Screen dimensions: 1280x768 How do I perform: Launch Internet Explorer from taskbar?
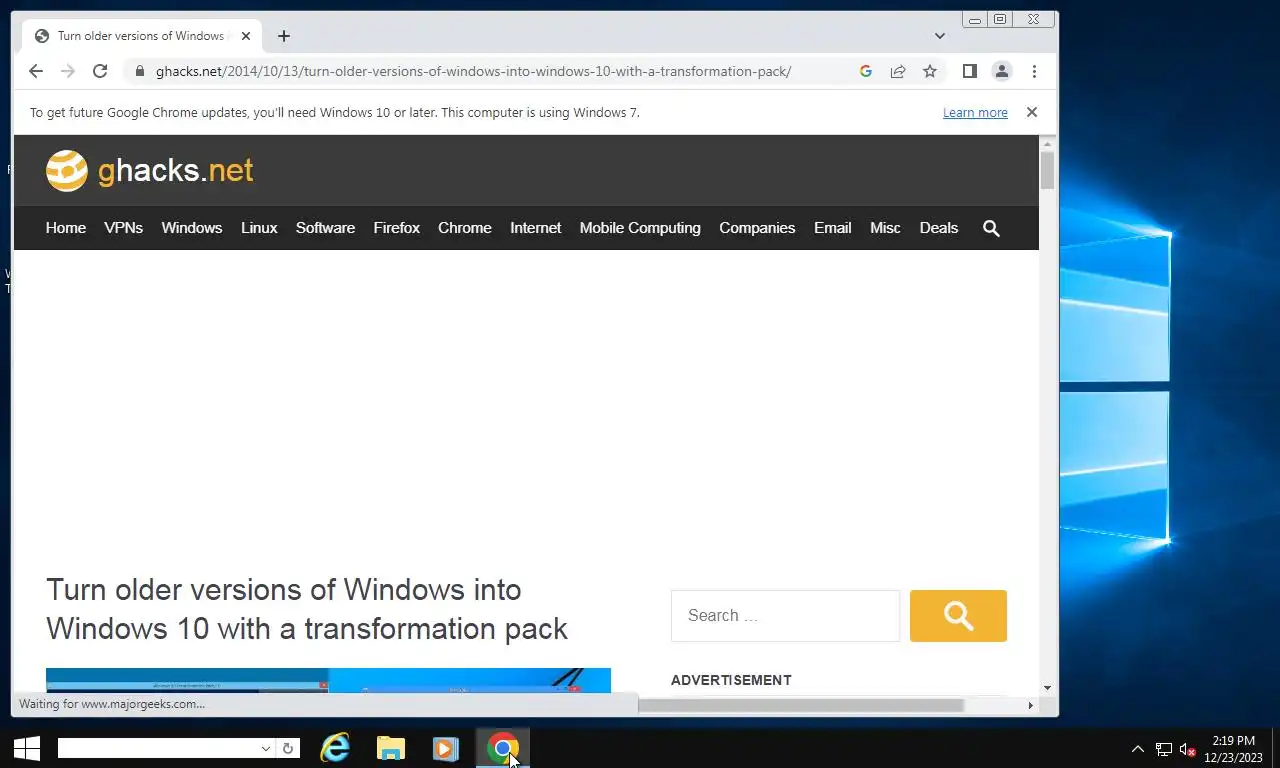tap(335, 748)
